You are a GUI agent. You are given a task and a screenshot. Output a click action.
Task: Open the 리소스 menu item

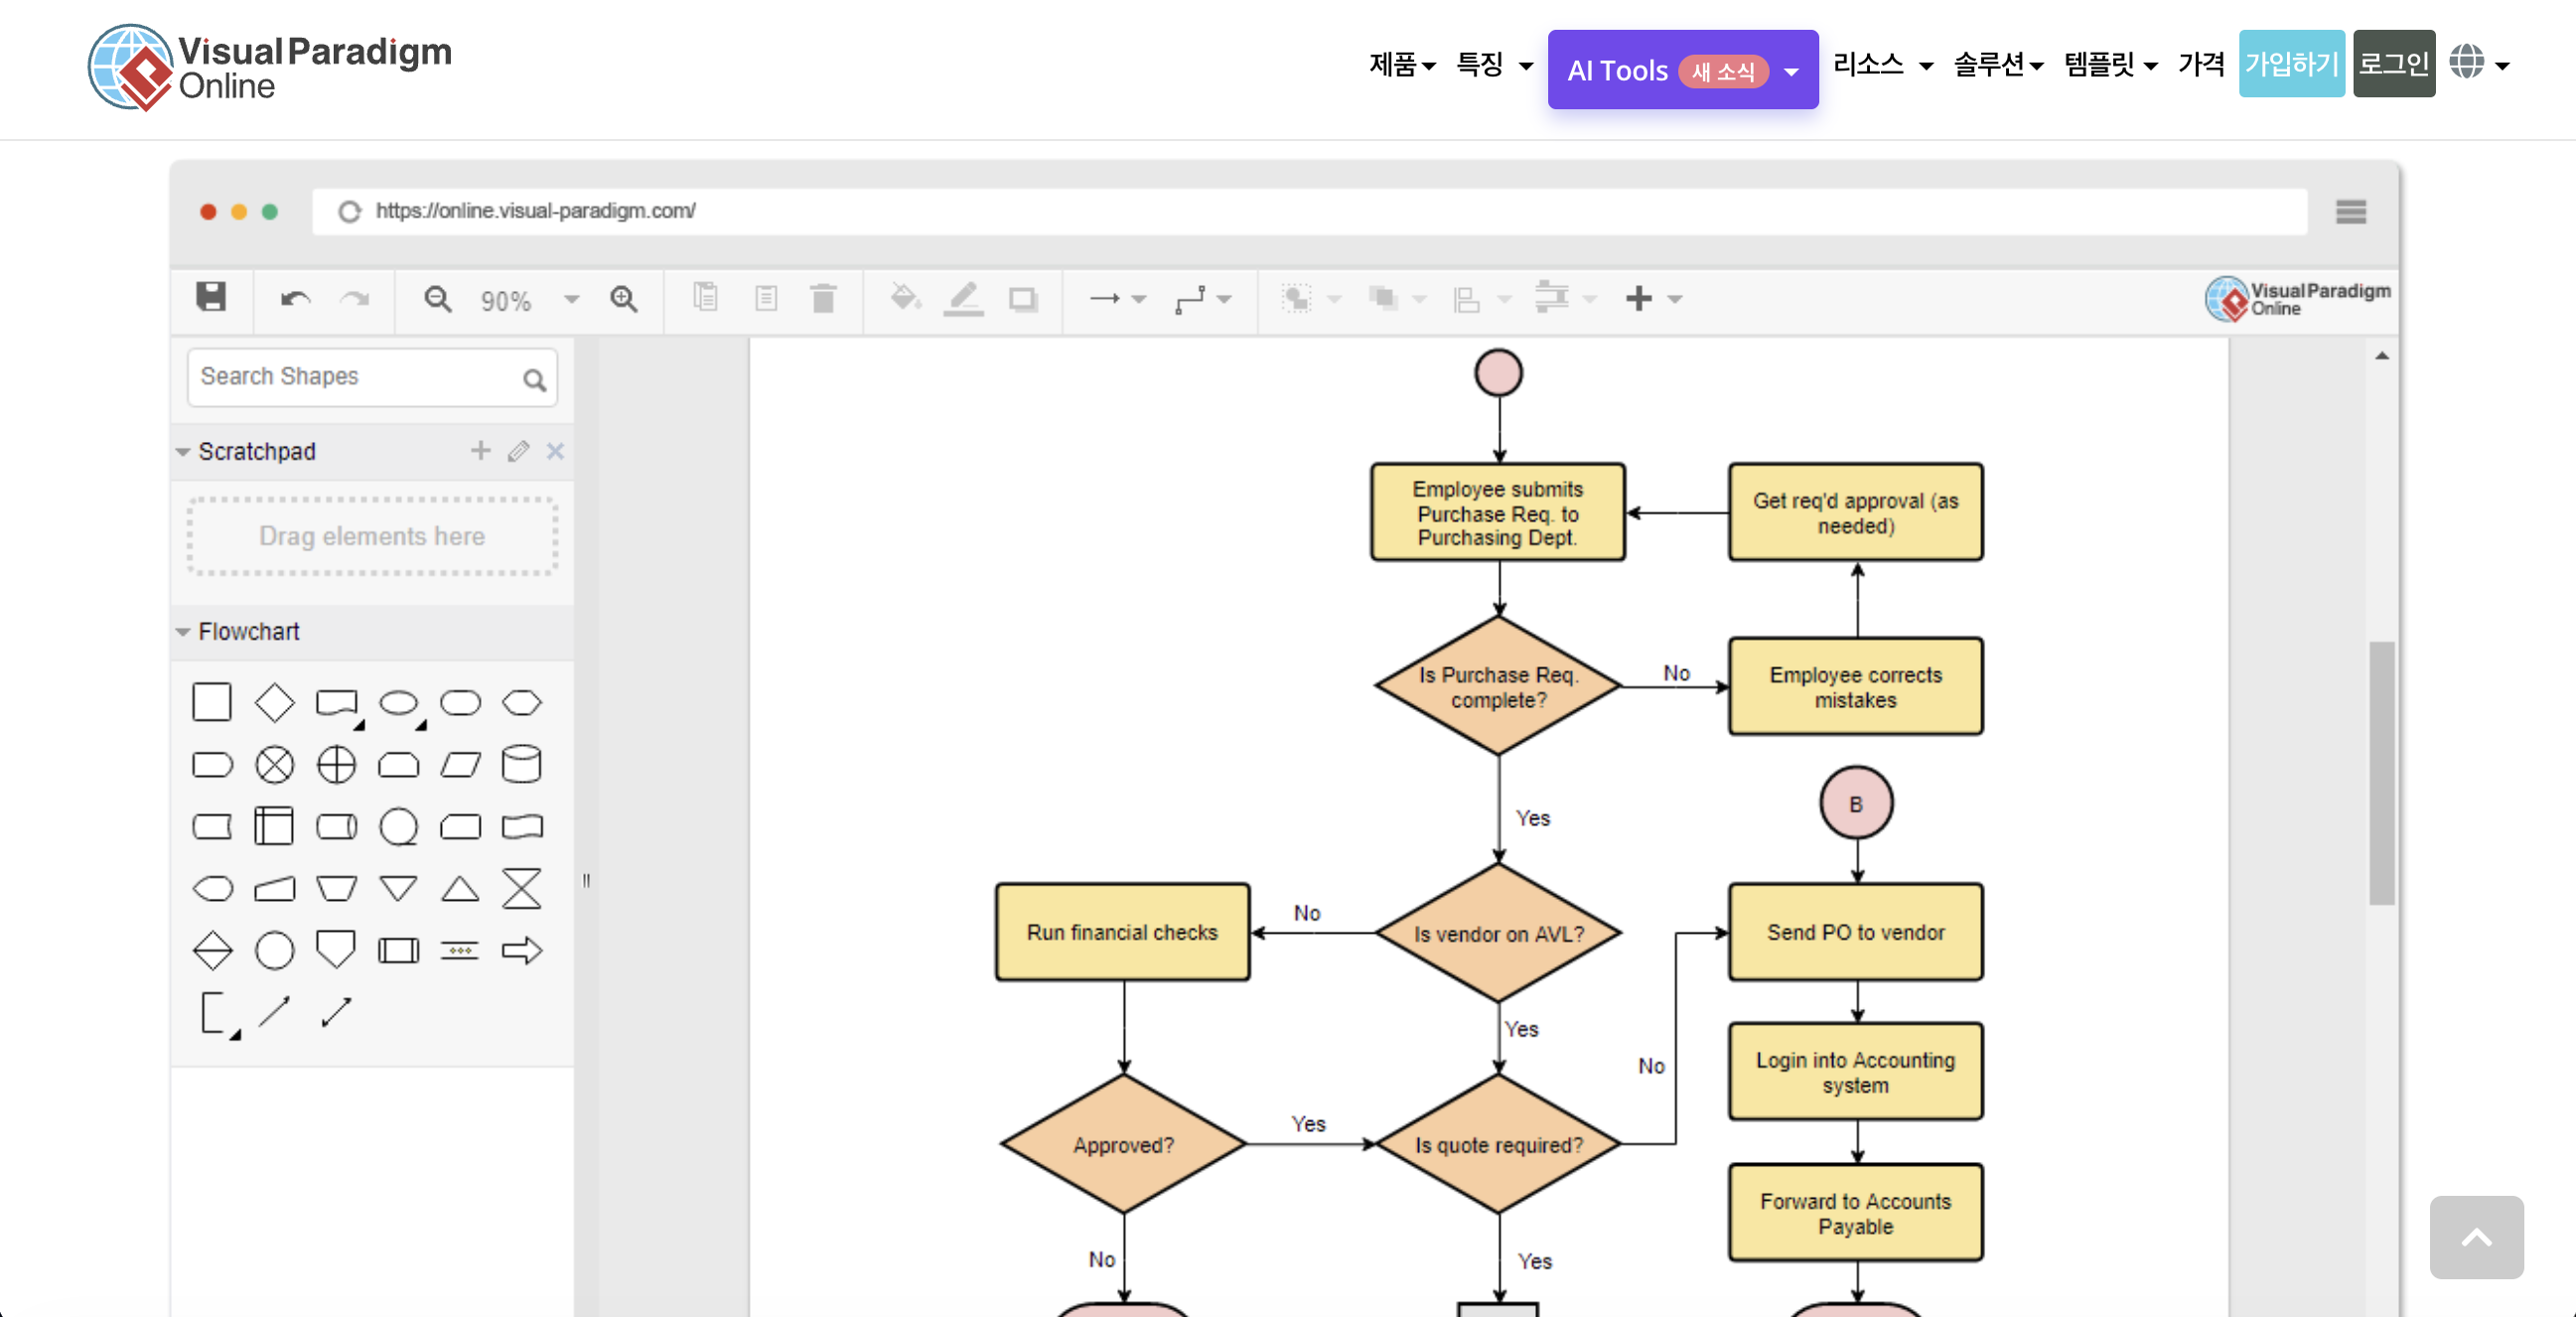point(1871,64)
